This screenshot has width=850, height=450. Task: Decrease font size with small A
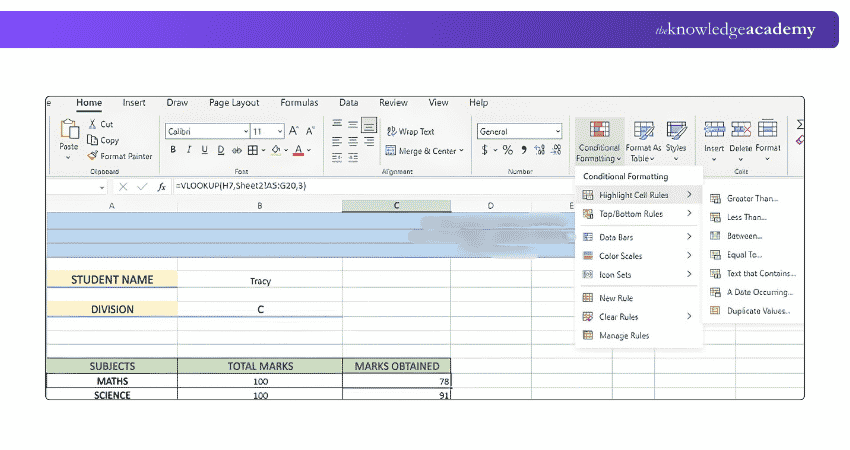pyautogui.click(x=310, y=131)
